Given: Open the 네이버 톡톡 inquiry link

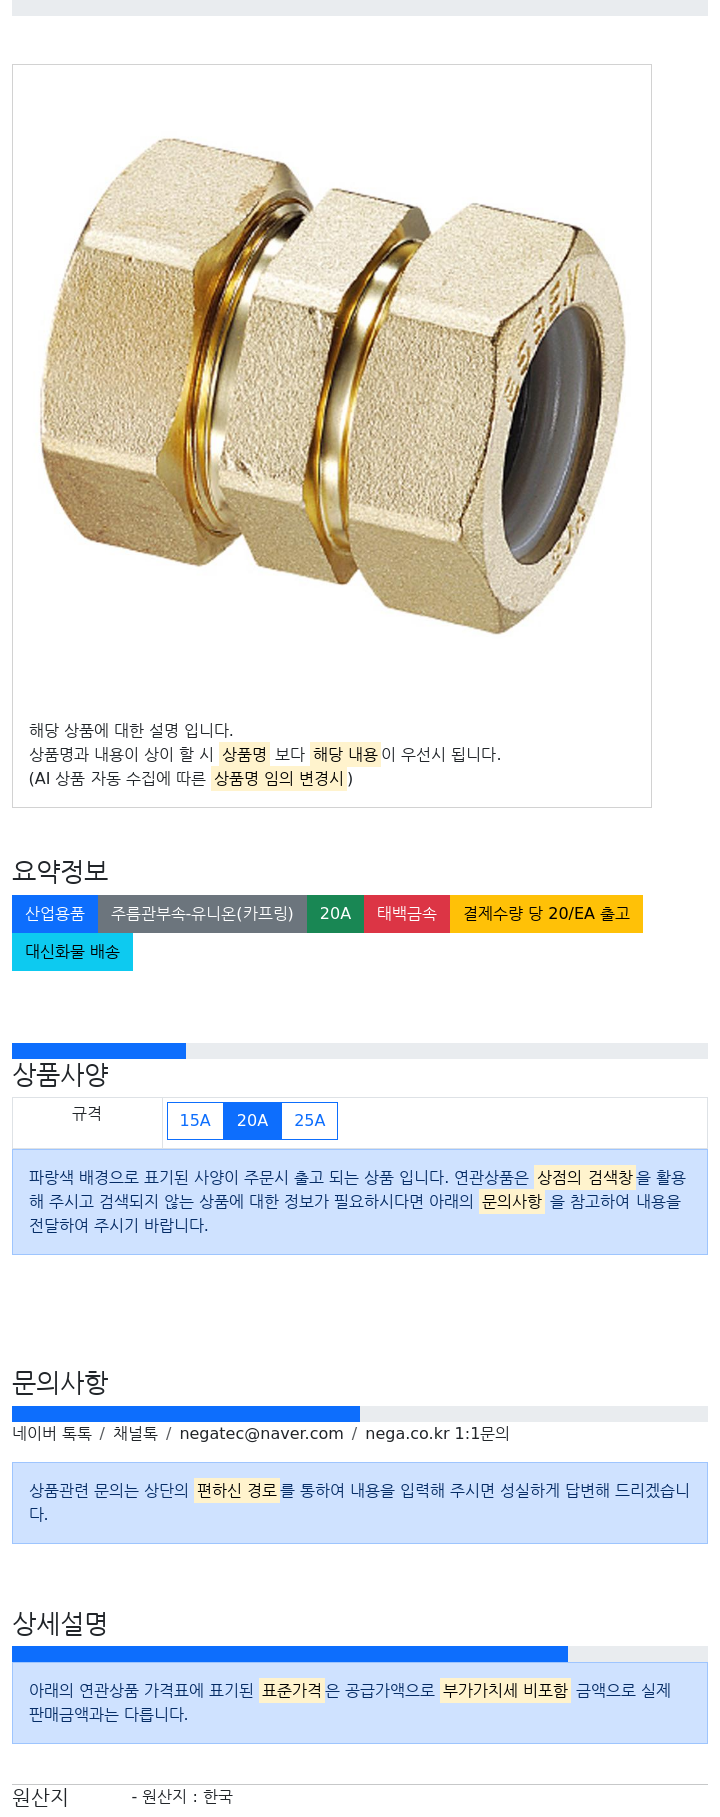Looking at the screenshot, I should pyautogui.click(x=52, y=1433).
